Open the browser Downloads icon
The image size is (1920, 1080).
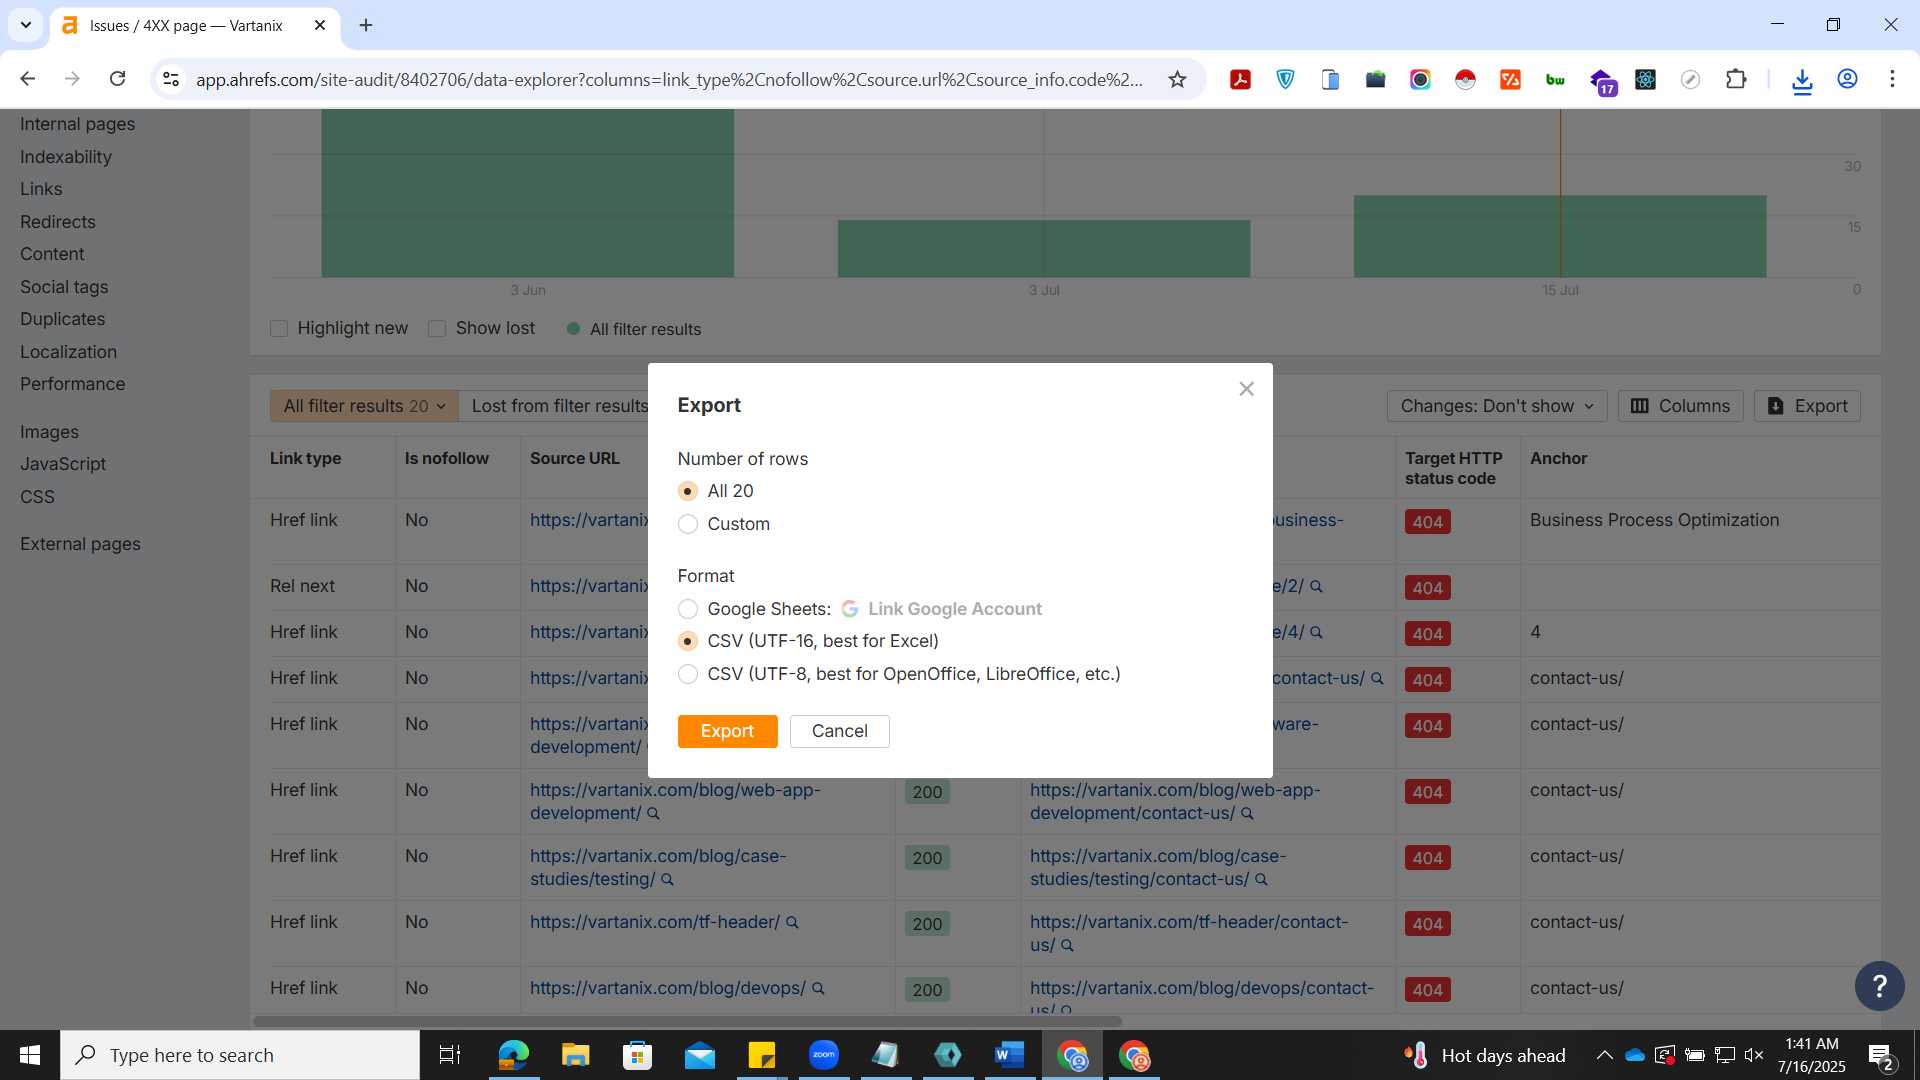pos(1802,80)
